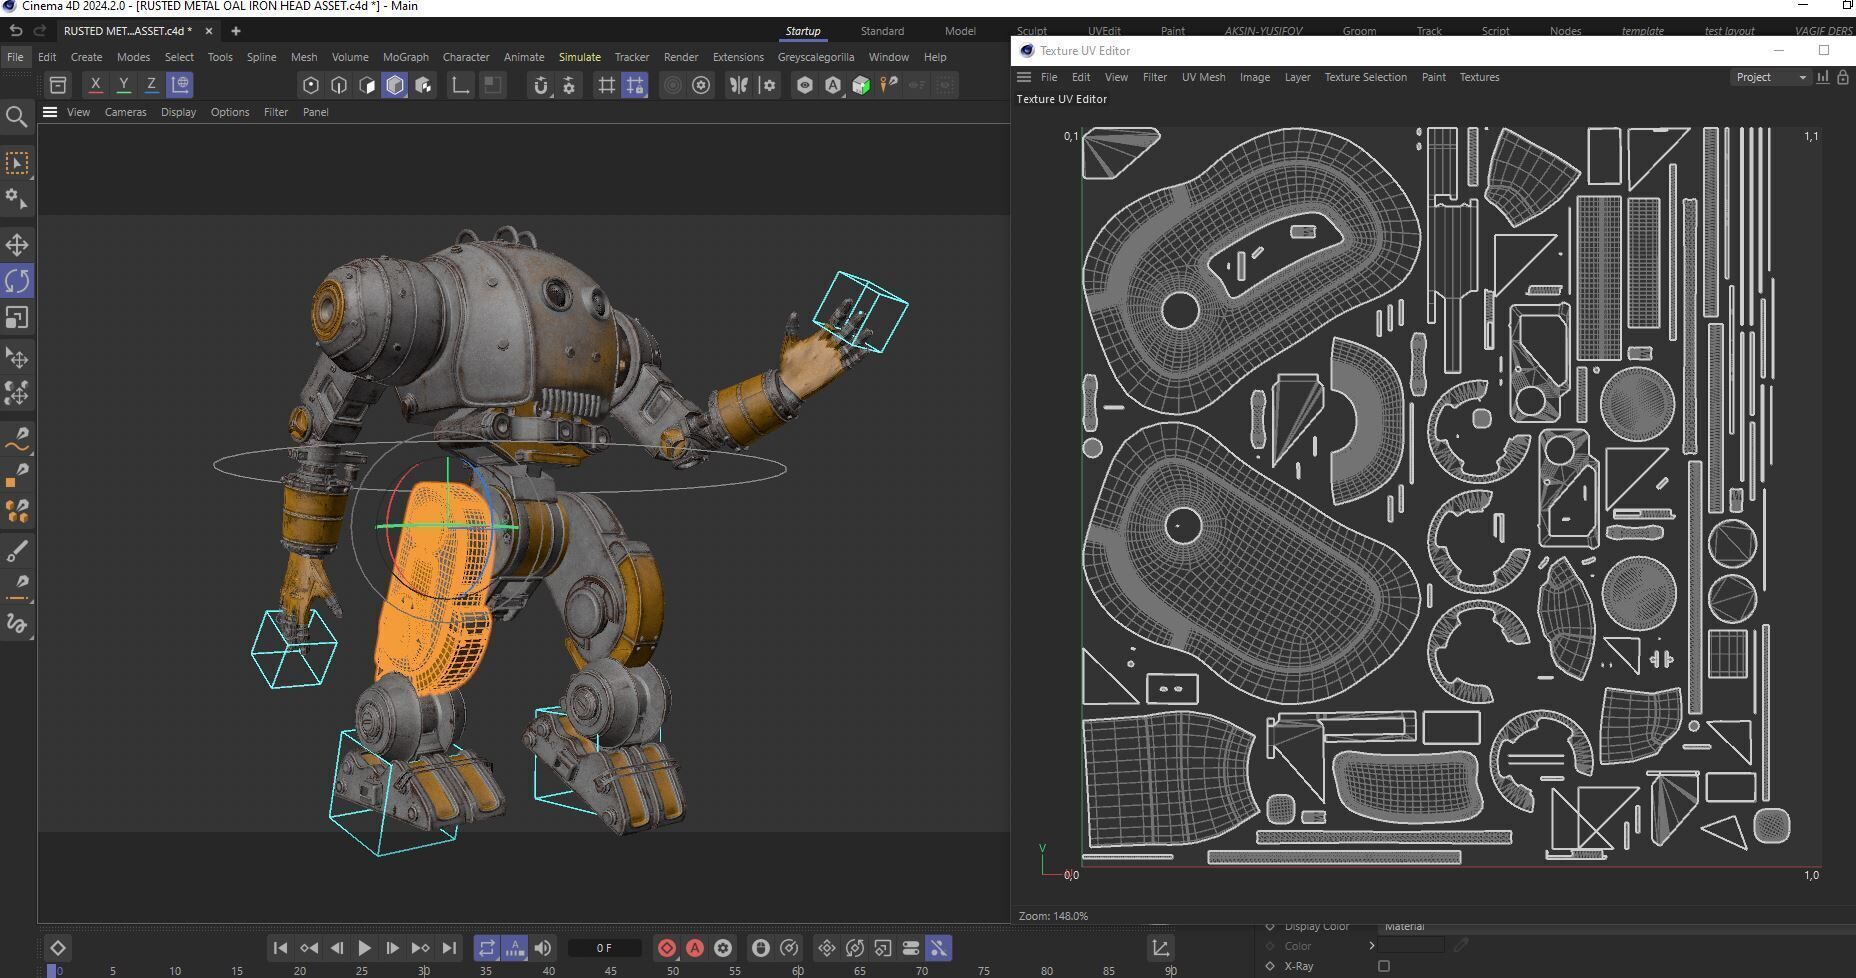1856x978 pixels.
Task: Click the lock icon in UV Editor
Action: pyautogui.click(x=1843, y=77)
